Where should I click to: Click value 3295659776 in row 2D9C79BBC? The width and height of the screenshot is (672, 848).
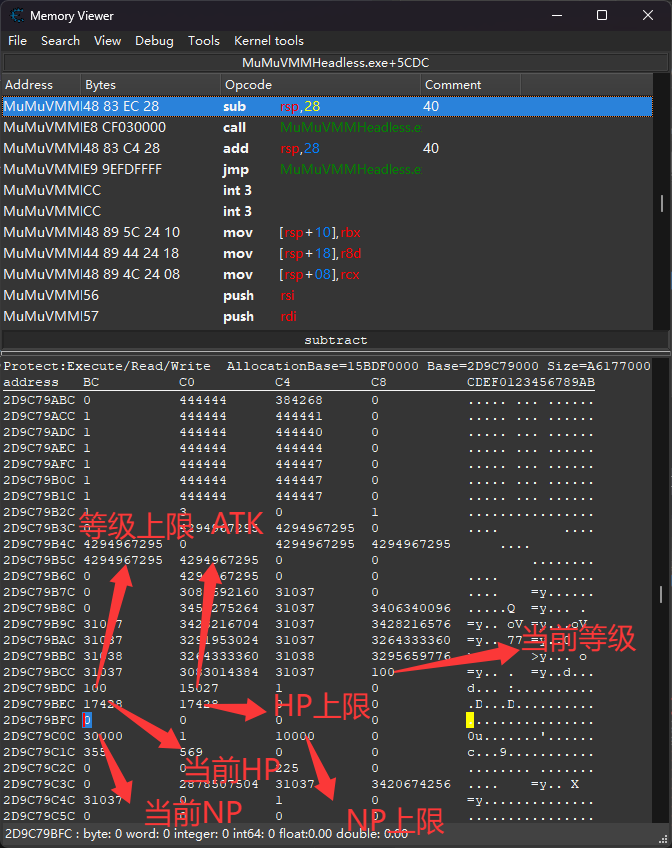click(x=411, y=656)
